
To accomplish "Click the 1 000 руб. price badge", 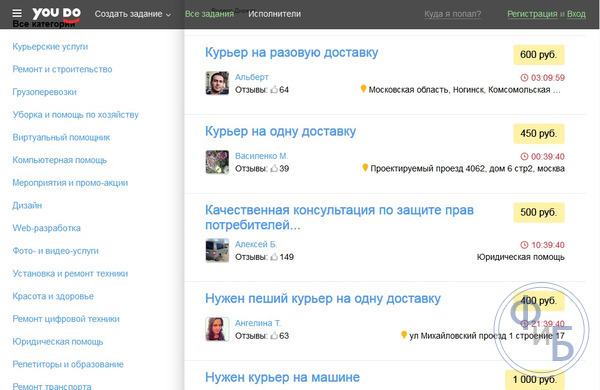I will pyautogui.click(x=535, y=379).
